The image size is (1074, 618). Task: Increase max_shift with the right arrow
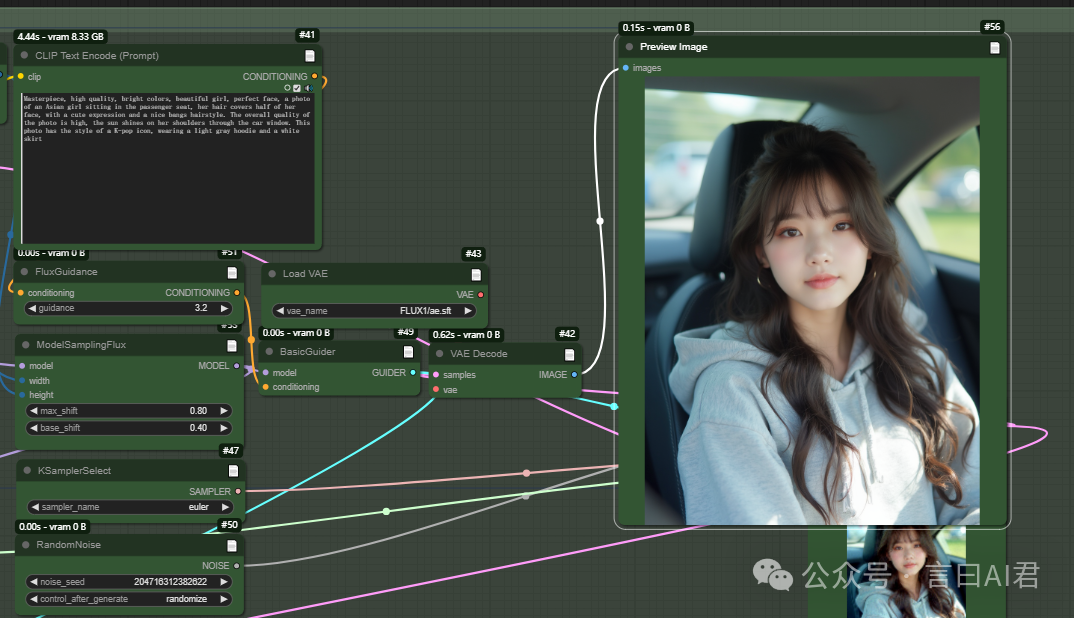tap(224, 411)
